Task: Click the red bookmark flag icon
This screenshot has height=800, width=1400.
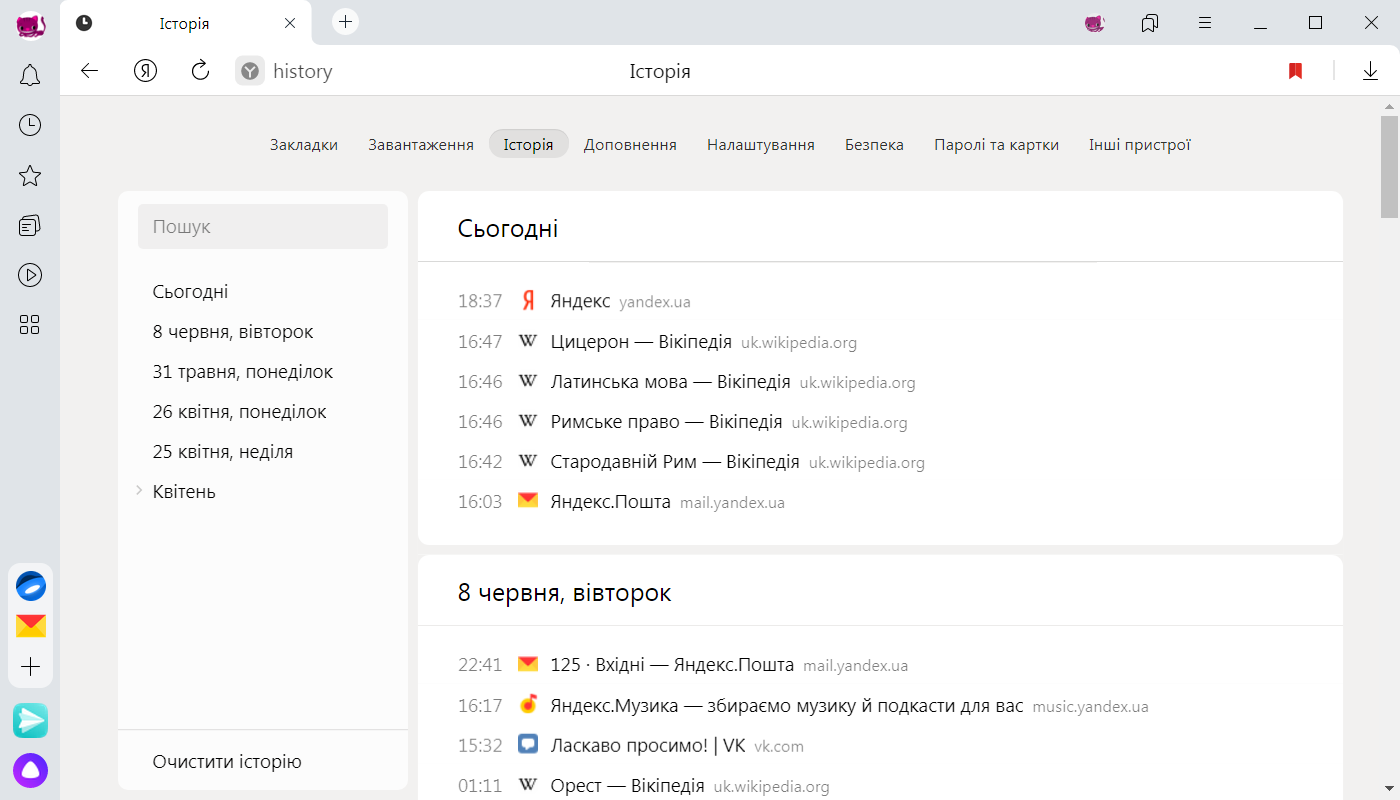Action: click(1295, 71)
